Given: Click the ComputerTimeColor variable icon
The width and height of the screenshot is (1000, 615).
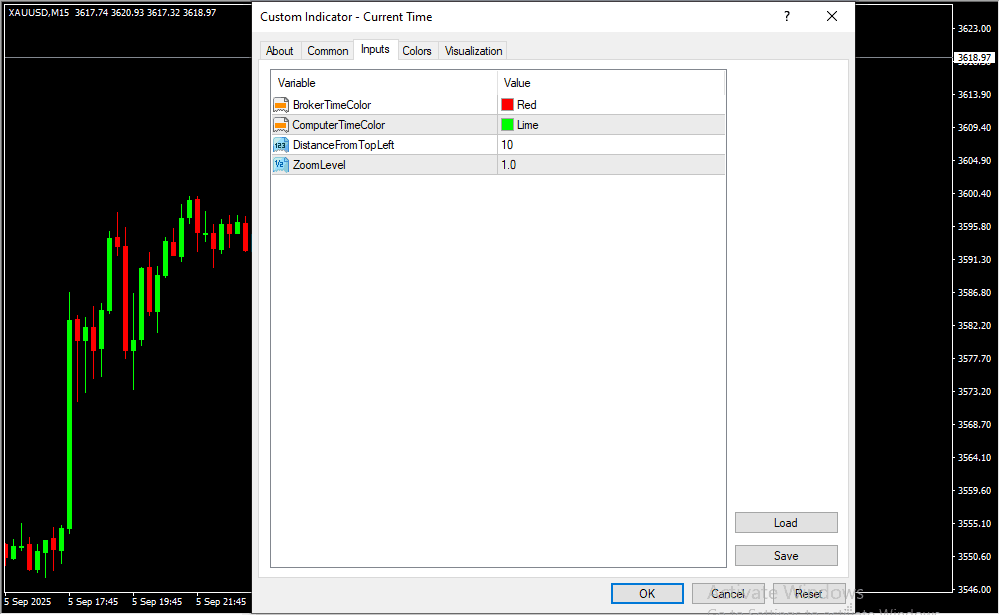Looking at the screenshot, I should 281,125.
